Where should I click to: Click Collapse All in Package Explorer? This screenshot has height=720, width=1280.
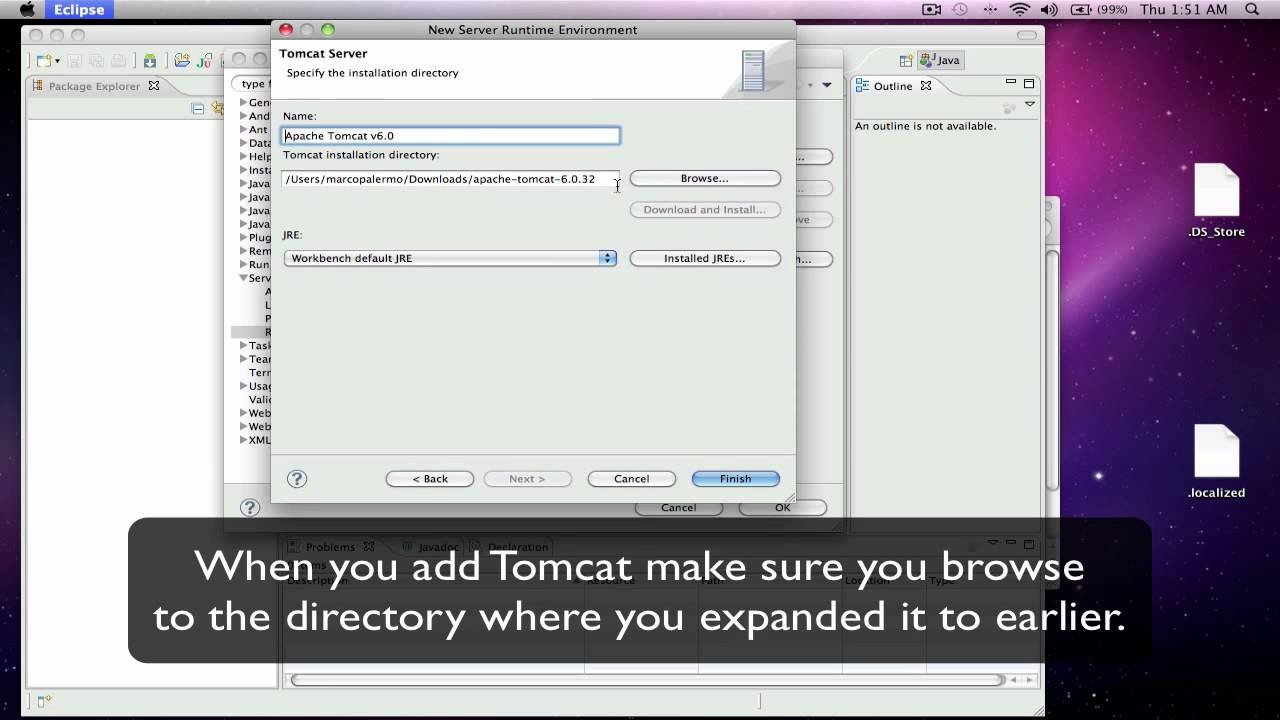[198, 108]
